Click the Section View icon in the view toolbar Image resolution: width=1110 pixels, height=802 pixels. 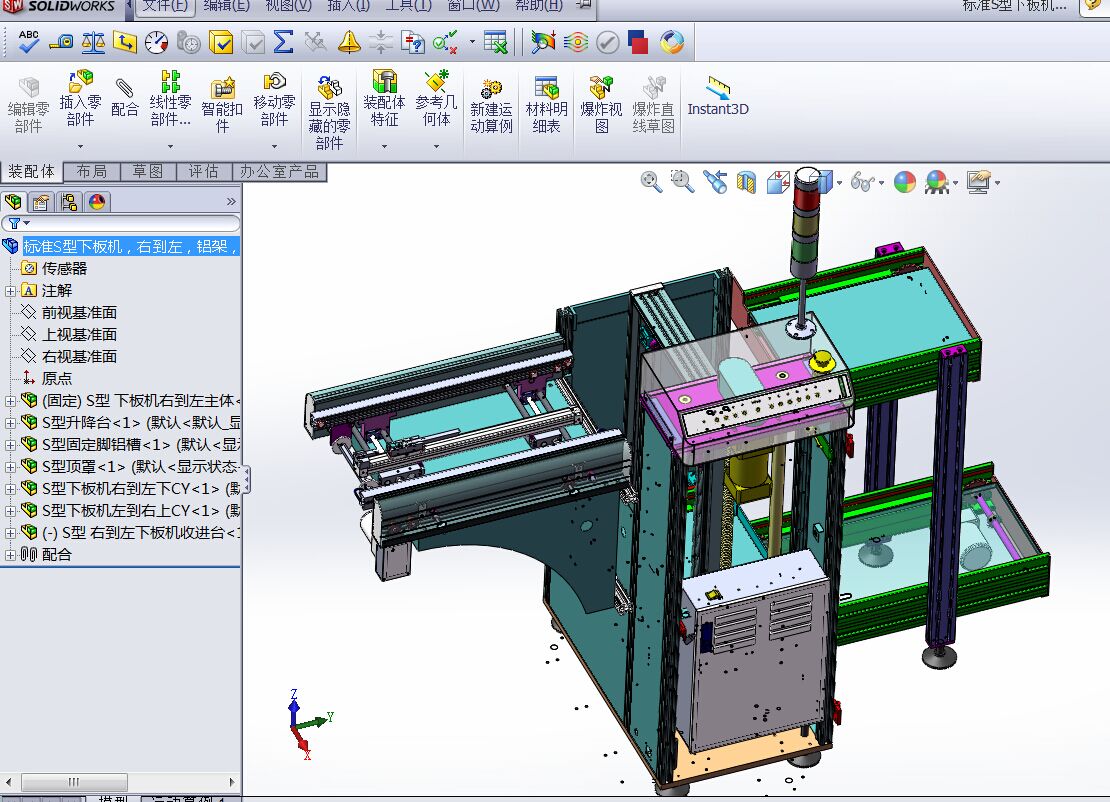click(x=746, y=182)
